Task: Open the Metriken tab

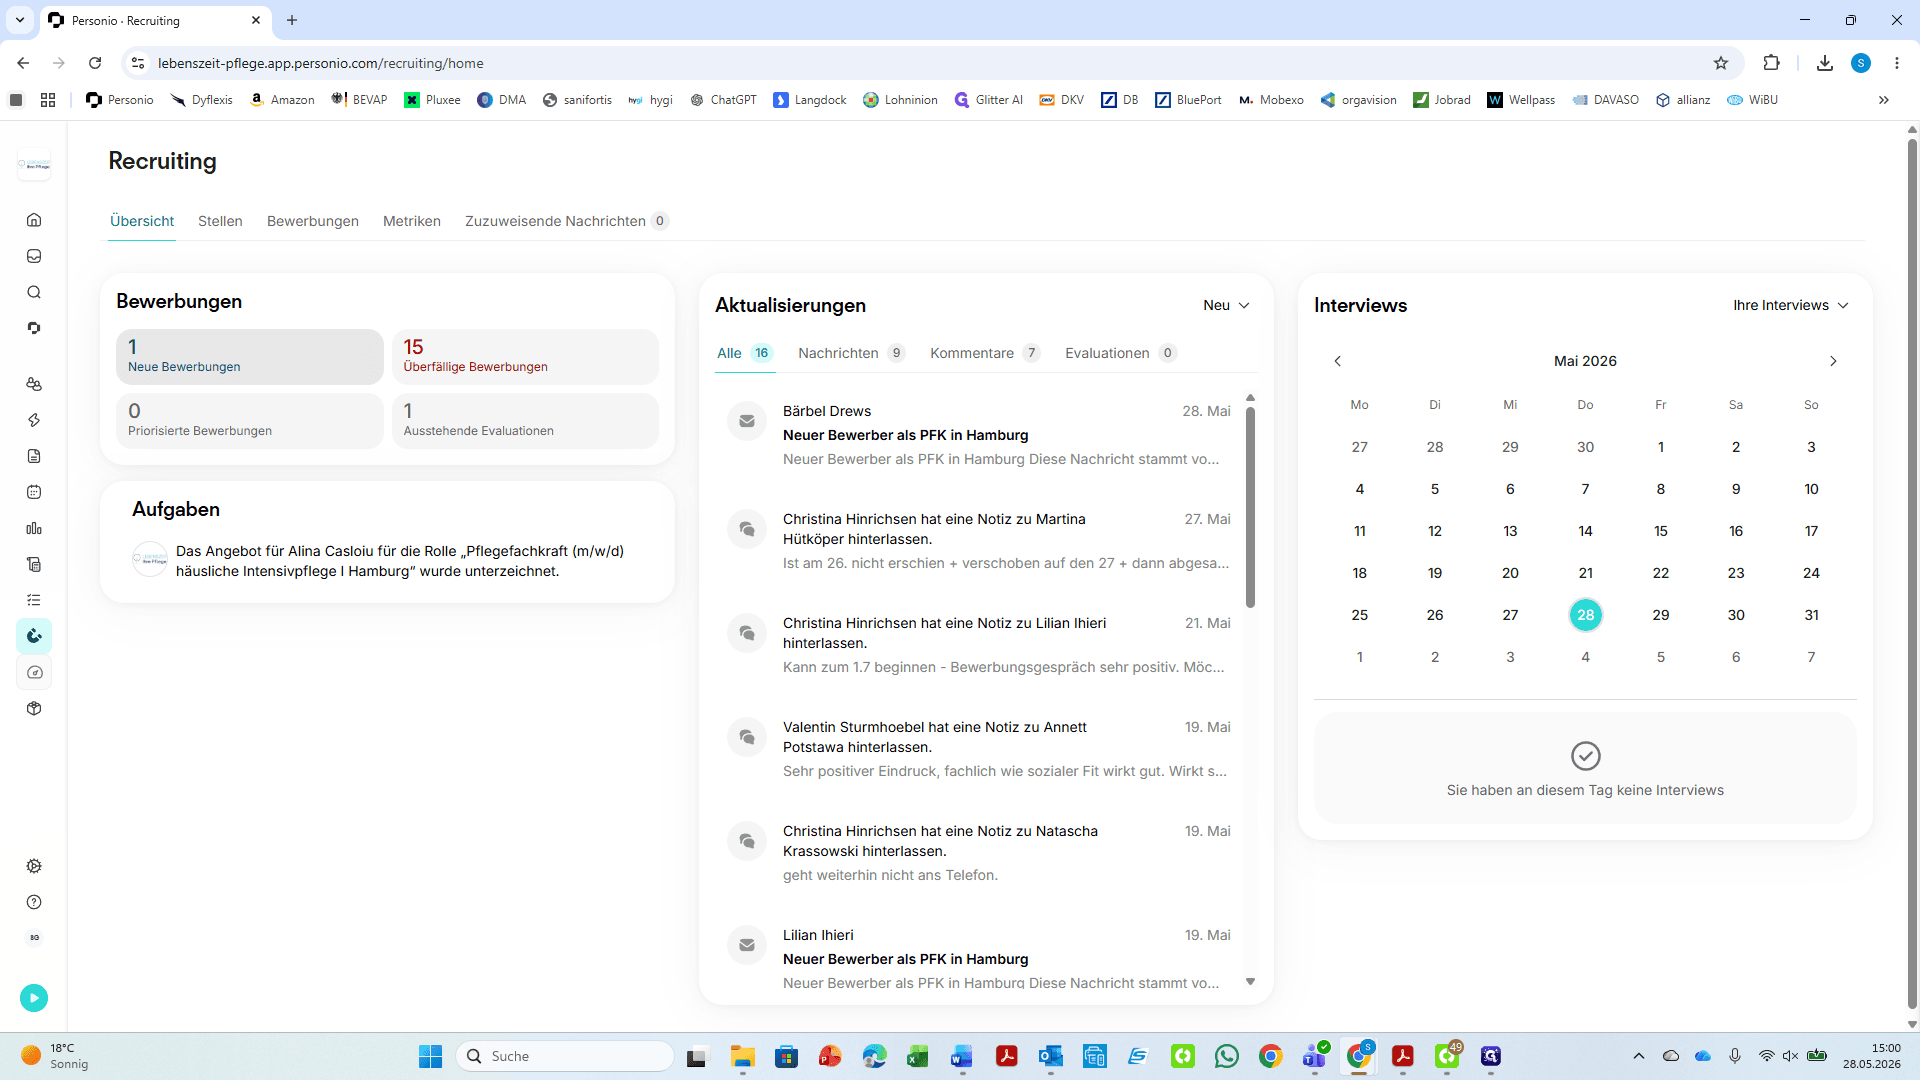Action: tap(412, 221)
